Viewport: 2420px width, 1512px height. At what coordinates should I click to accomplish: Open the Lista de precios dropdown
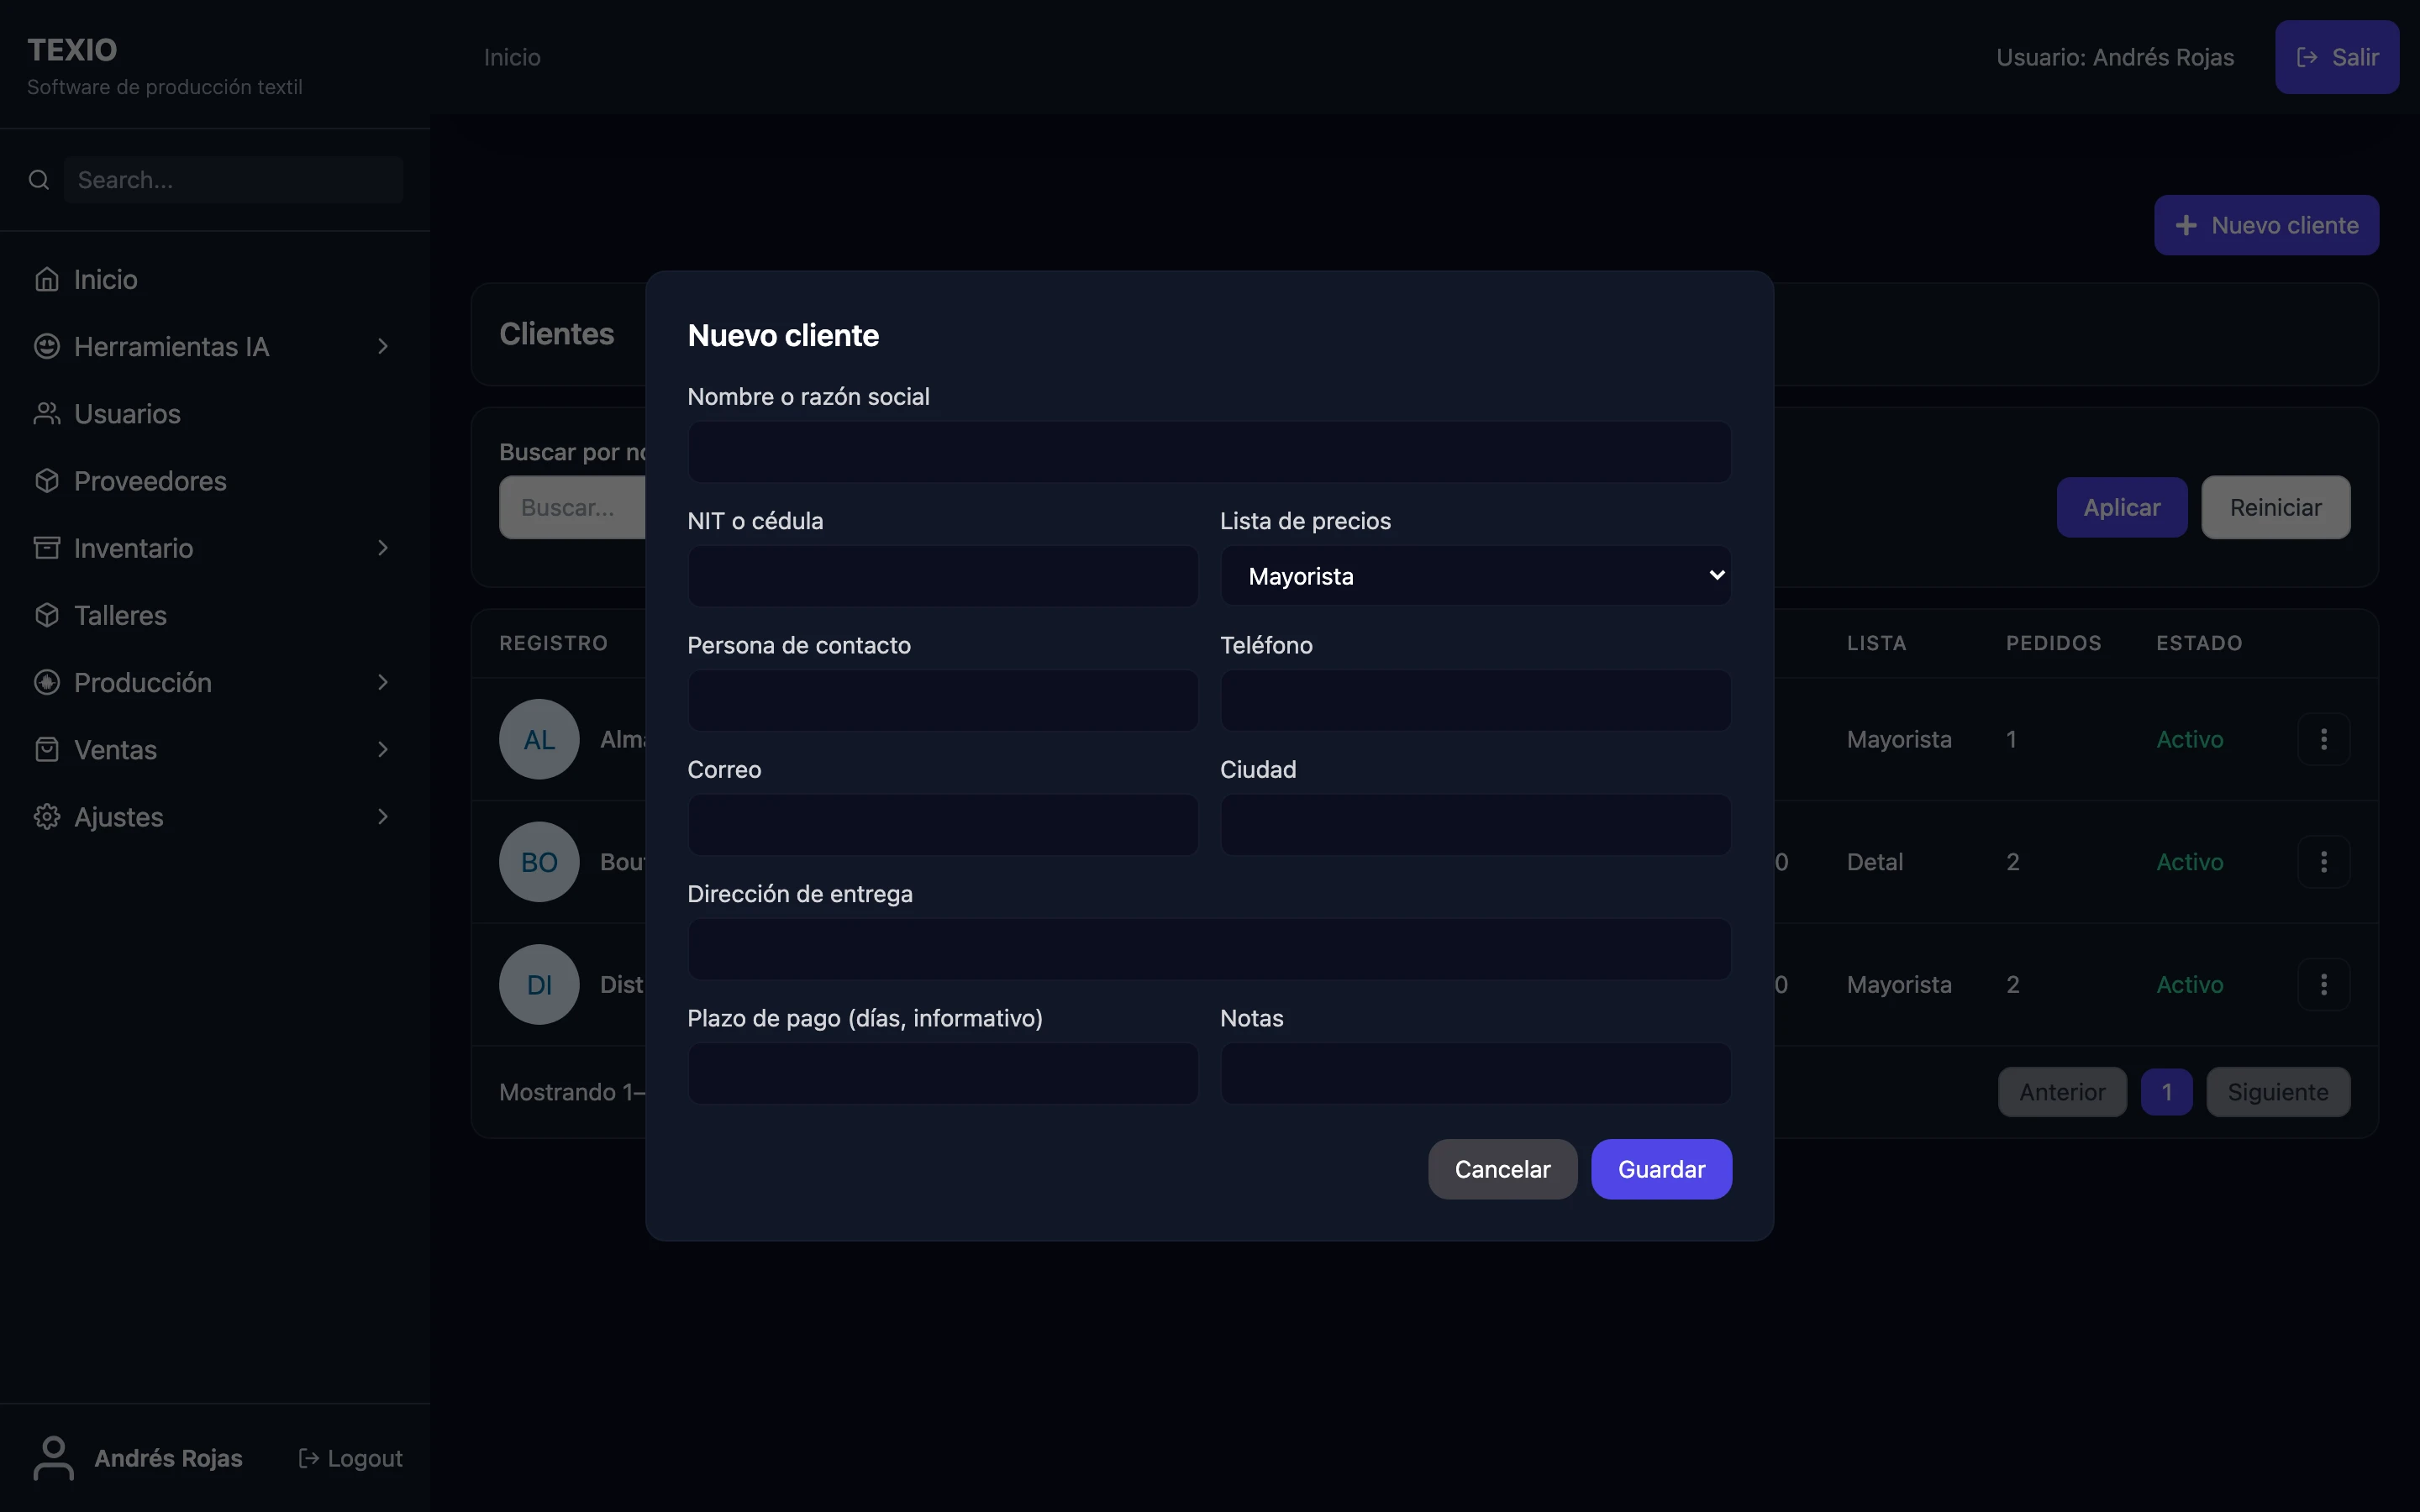1476,576
